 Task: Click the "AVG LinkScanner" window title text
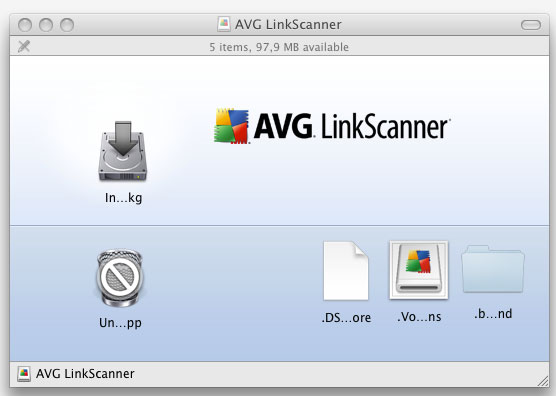[x=288, y=24]
